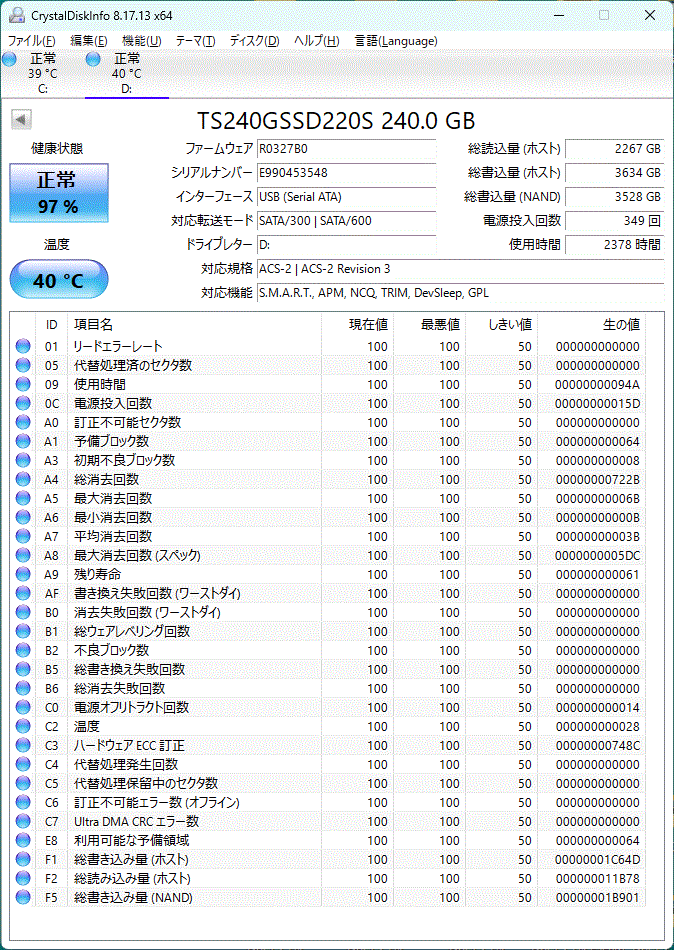Click the drive title TS240GSSD220S 240.0 GB
The height and width of the screenshot is (950, 674).
[x=336, y=121]
